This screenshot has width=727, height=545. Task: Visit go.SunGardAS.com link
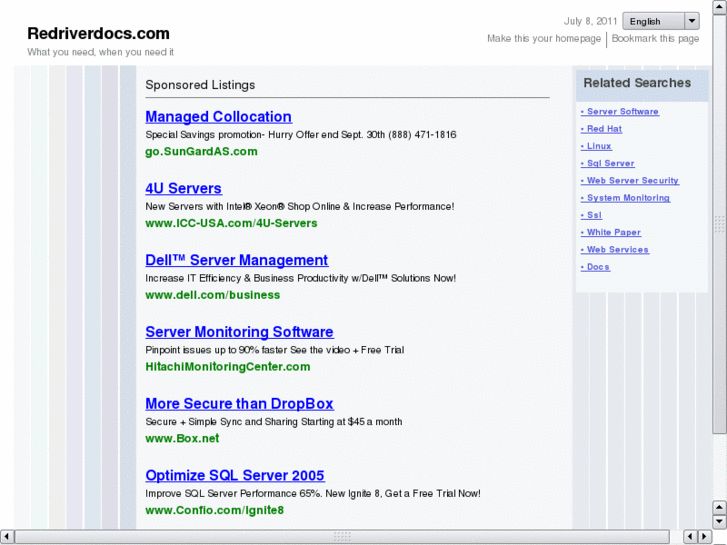(201, 152)
